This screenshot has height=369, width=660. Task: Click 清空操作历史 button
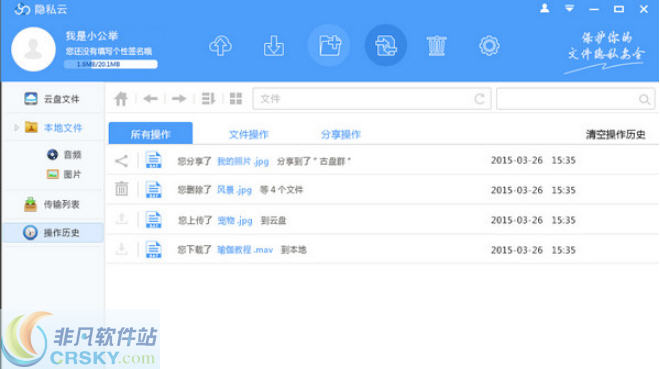point(615,134)
